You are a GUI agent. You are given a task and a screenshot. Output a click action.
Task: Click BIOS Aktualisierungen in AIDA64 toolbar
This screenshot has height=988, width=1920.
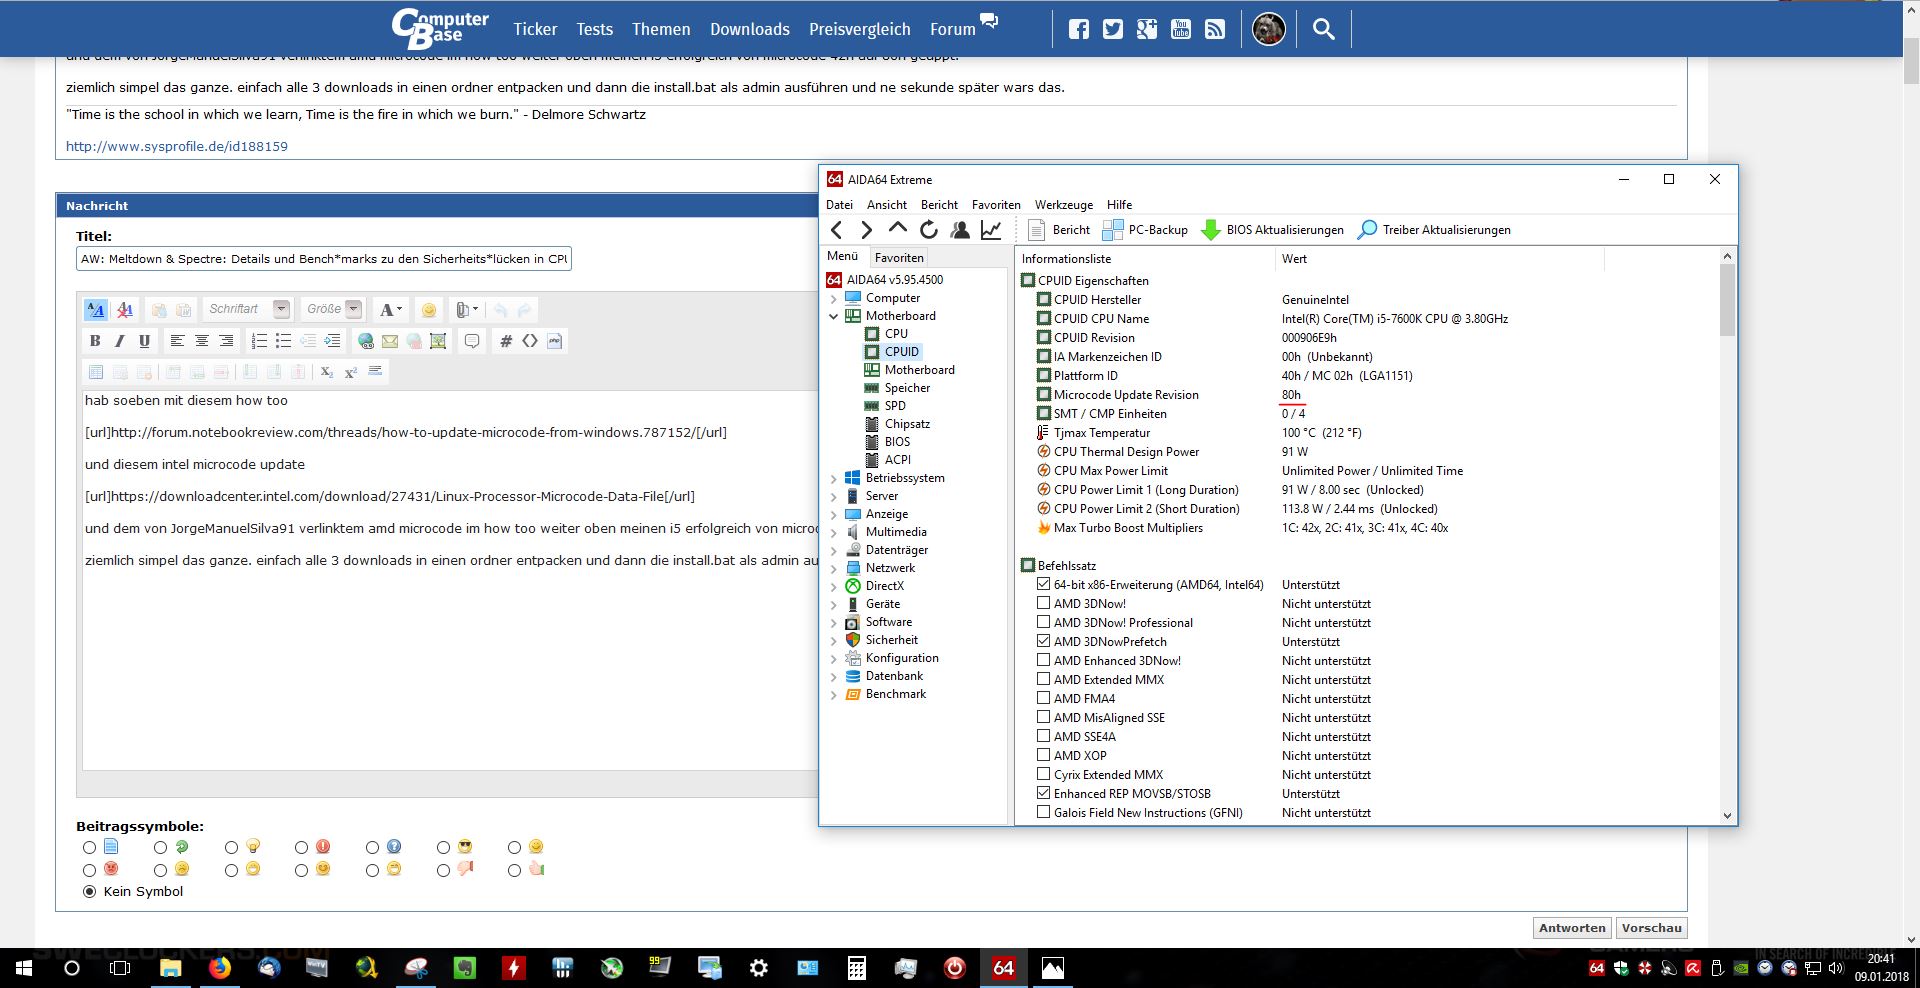pos(1272,230)
